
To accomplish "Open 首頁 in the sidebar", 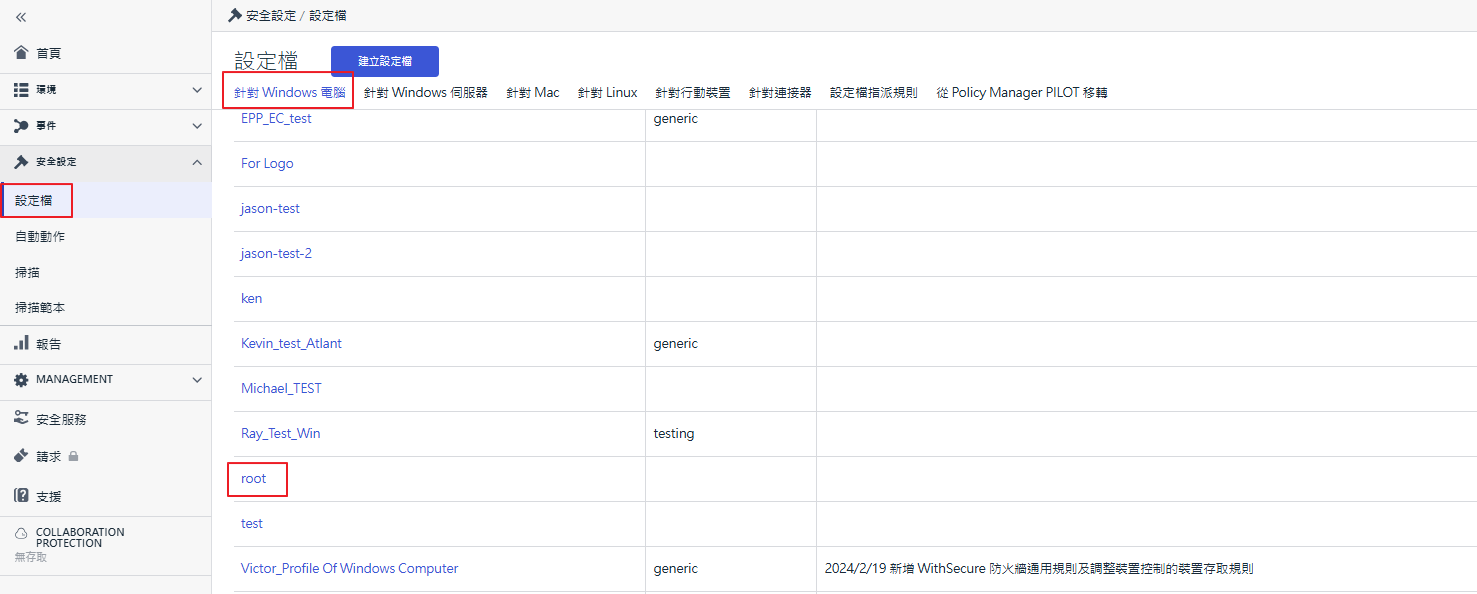I will [49, 53].
